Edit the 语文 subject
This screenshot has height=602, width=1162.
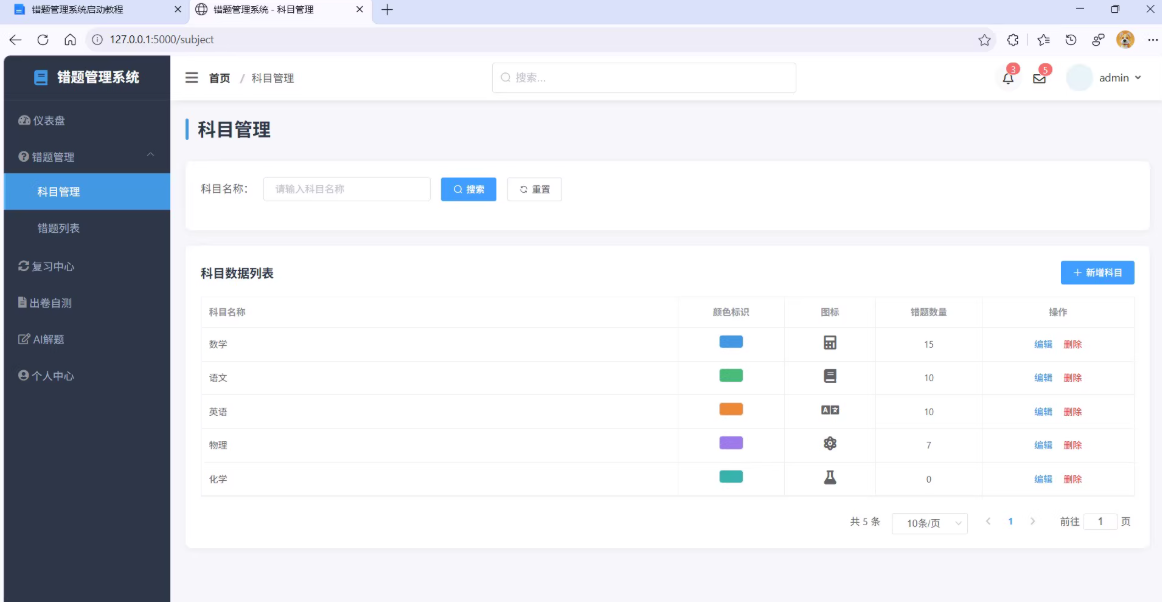[1043, 377]
